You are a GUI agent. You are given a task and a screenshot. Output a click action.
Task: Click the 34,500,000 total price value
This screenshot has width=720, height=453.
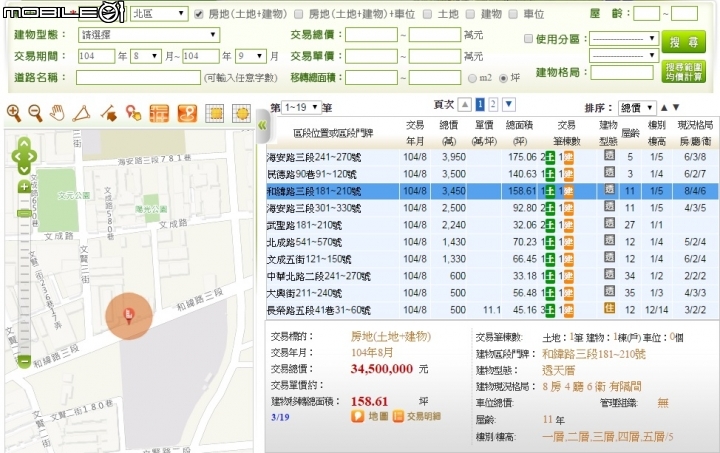pyautogui.click(x=382, y=369)
